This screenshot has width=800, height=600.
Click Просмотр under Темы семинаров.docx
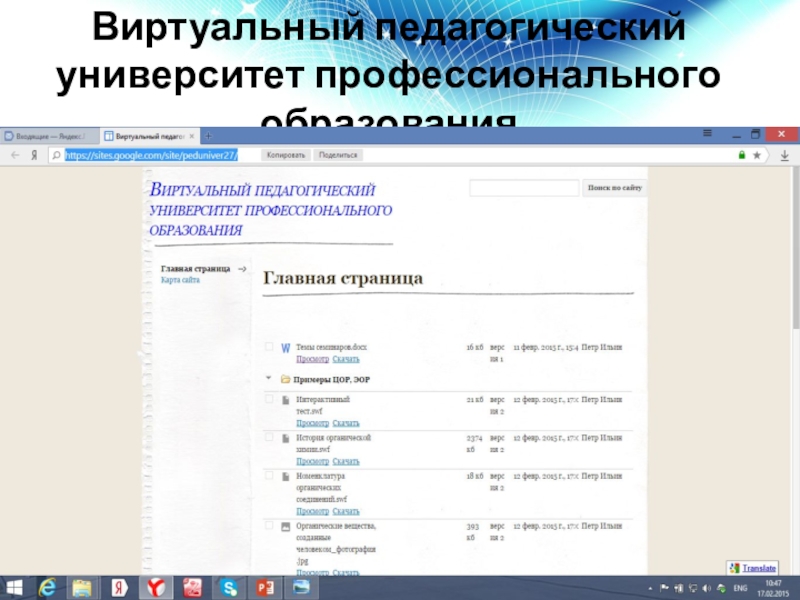[x=312, y=359]
